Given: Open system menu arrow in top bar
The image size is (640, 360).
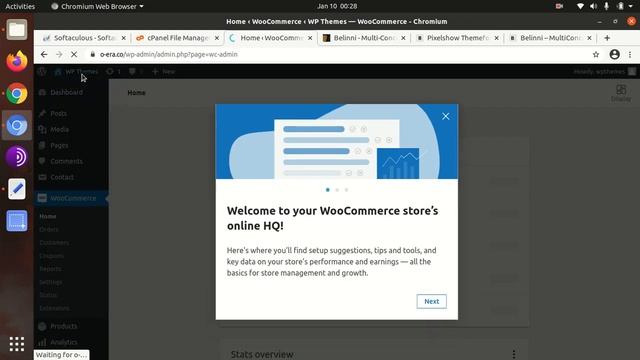Looking at the screenshot, I should (x=631, y=6).
